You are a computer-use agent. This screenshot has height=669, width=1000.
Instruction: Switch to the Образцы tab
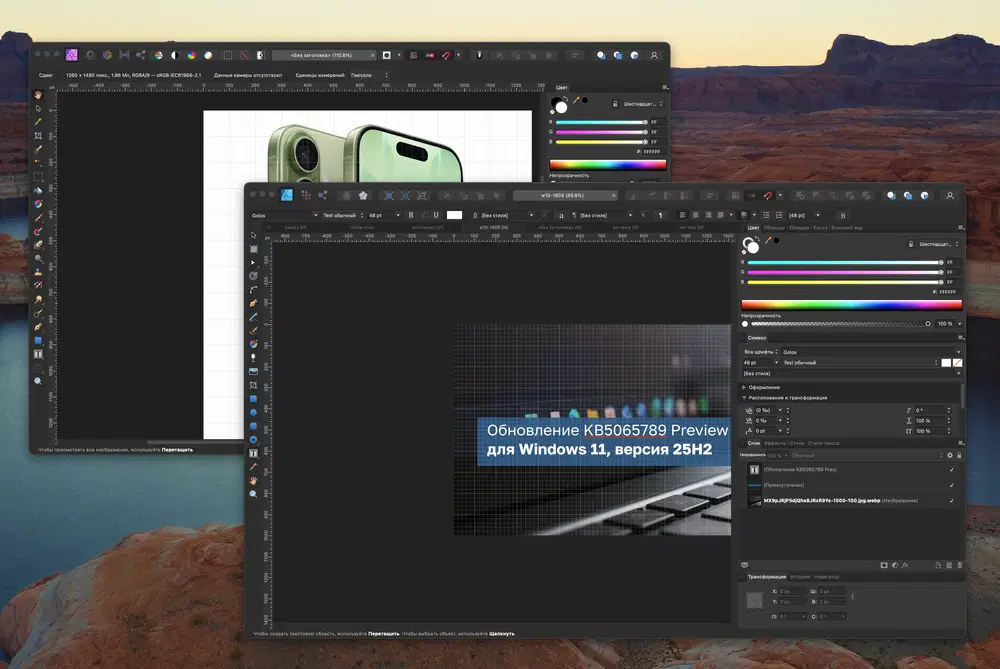[x=774, y=228]
